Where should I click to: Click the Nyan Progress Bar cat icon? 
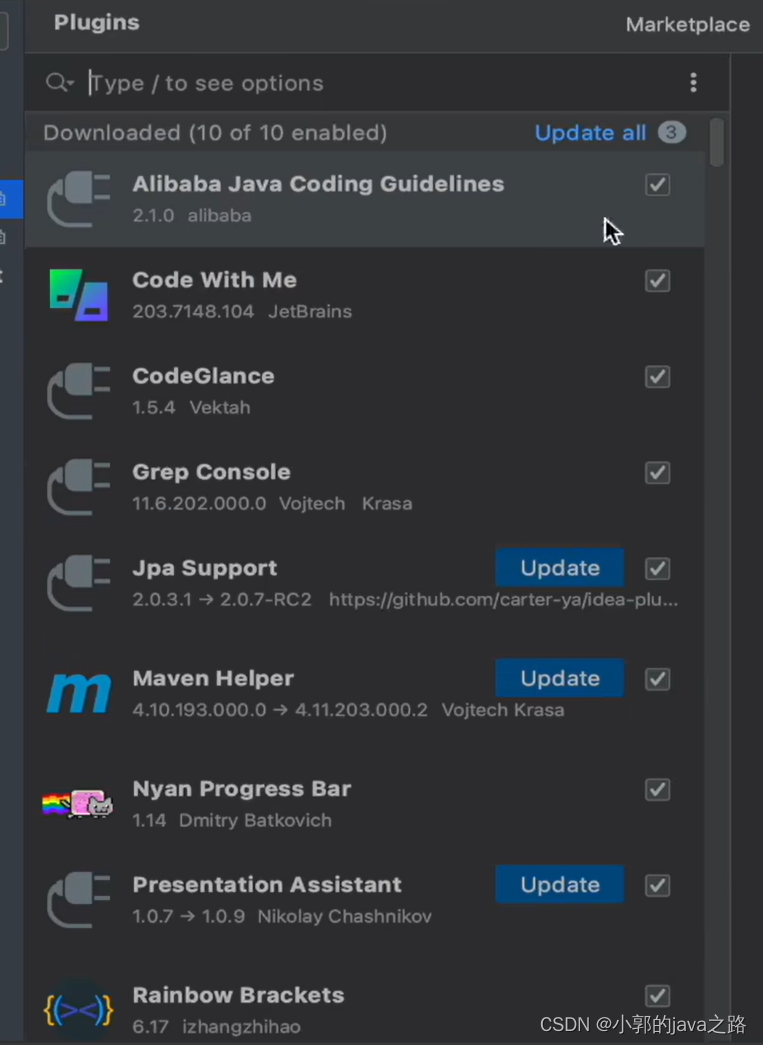tap(79, 804)
